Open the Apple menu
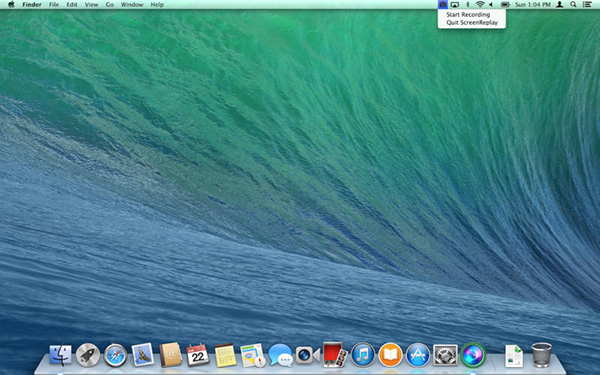Viewport: 600px width, 375px height. 11,5
